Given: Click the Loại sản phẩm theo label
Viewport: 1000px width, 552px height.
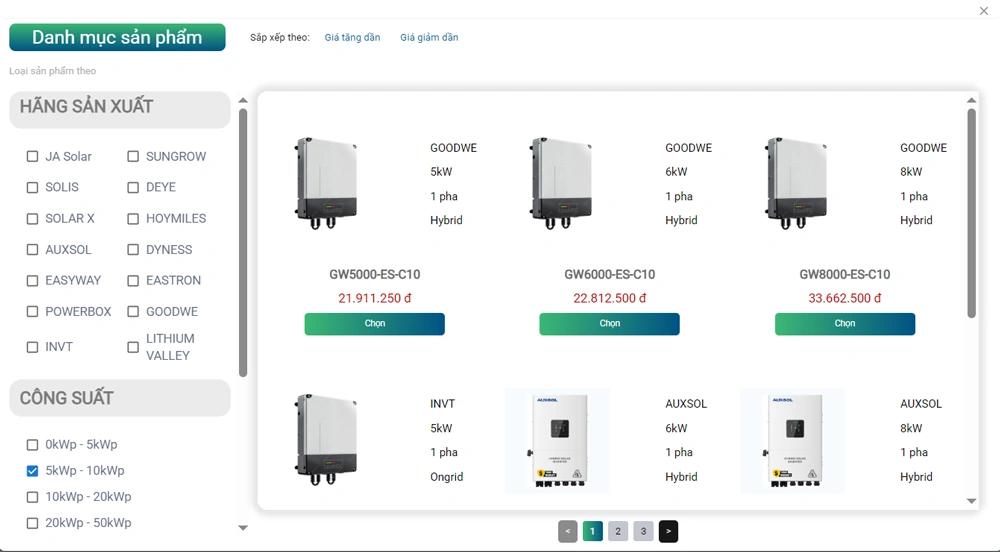Looking at the screenshot, I should (x=52, y=71).
